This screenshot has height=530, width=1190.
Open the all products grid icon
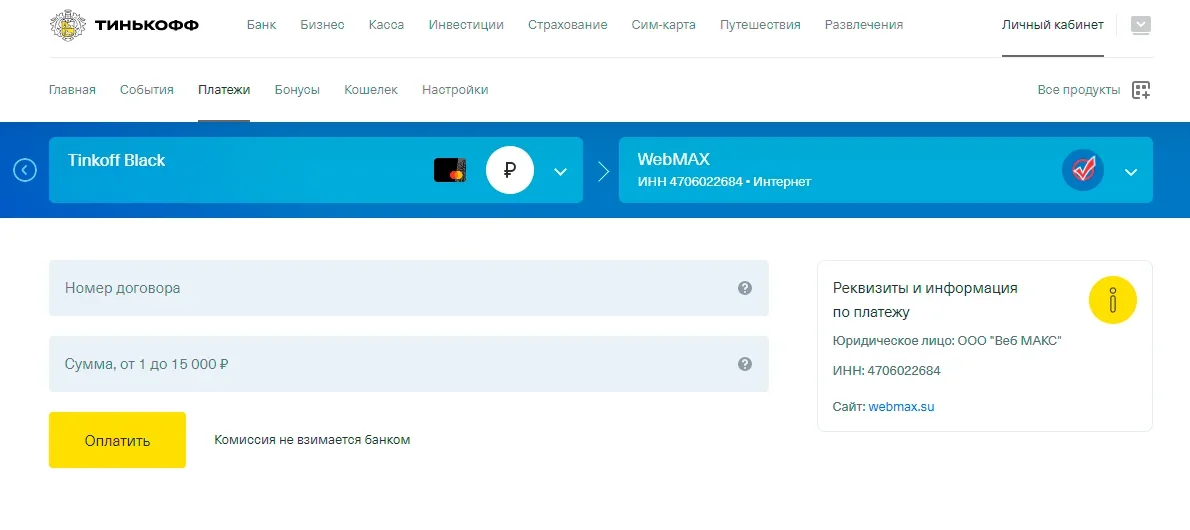coord(1141,90)
